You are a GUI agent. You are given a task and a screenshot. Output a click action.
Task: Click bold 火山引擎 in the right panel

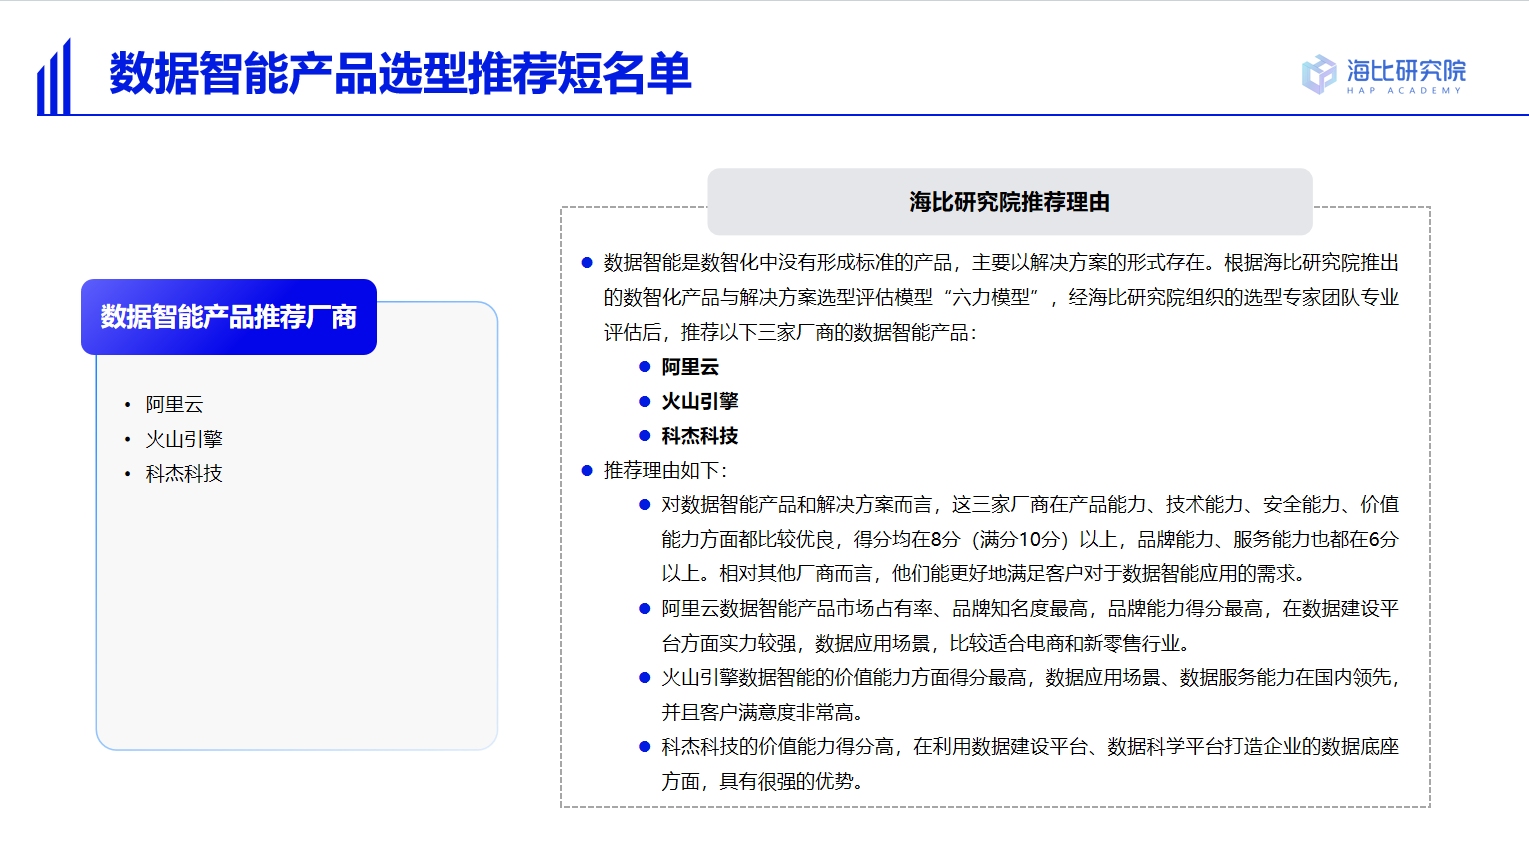[700, 401]
